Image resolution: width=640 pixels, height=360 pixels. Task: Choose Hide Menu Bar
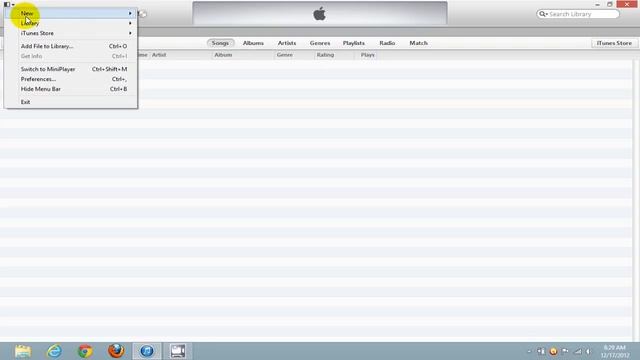[x=71, y=89]
